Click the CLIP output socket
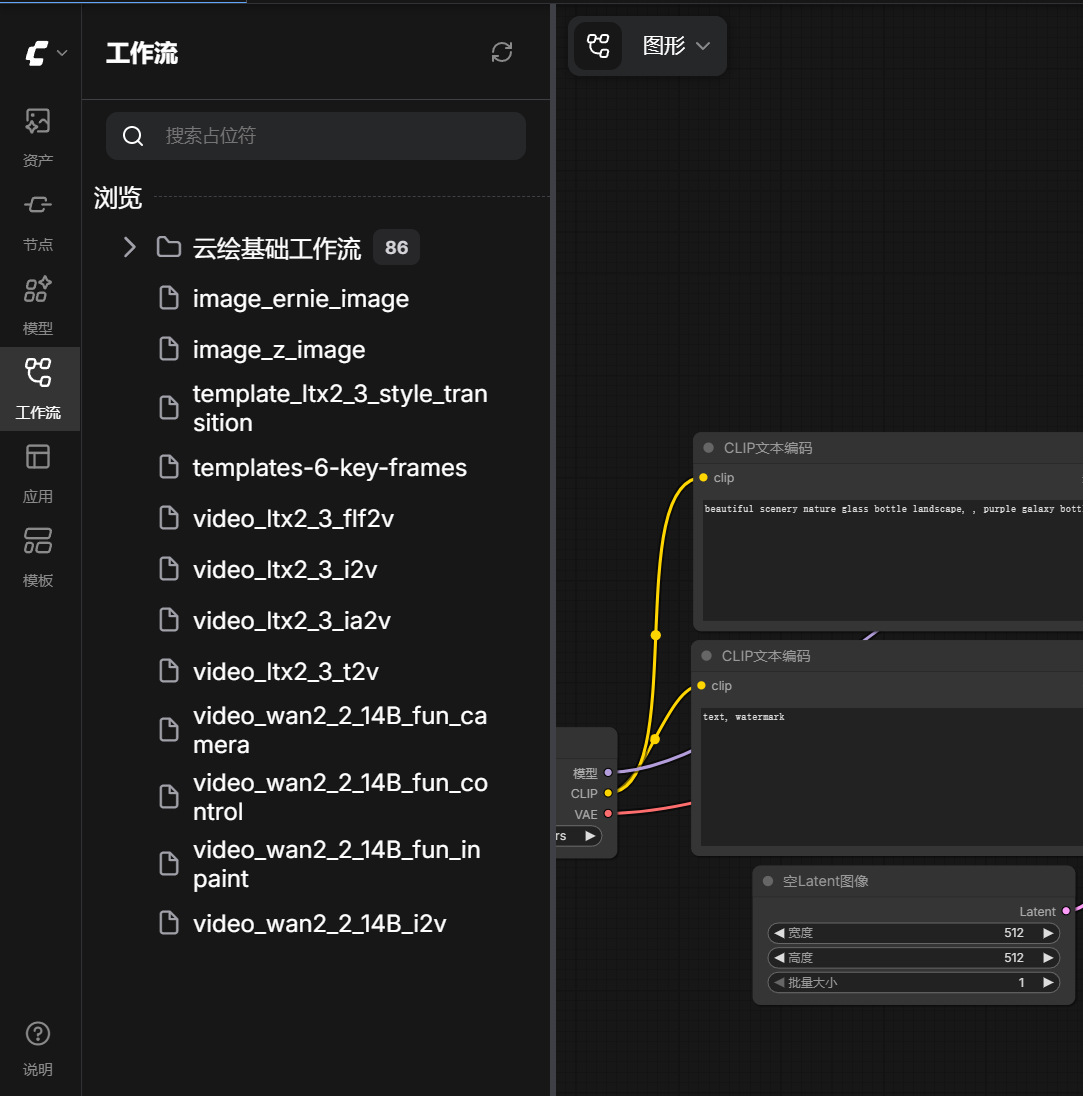 (x=608, y=793)
